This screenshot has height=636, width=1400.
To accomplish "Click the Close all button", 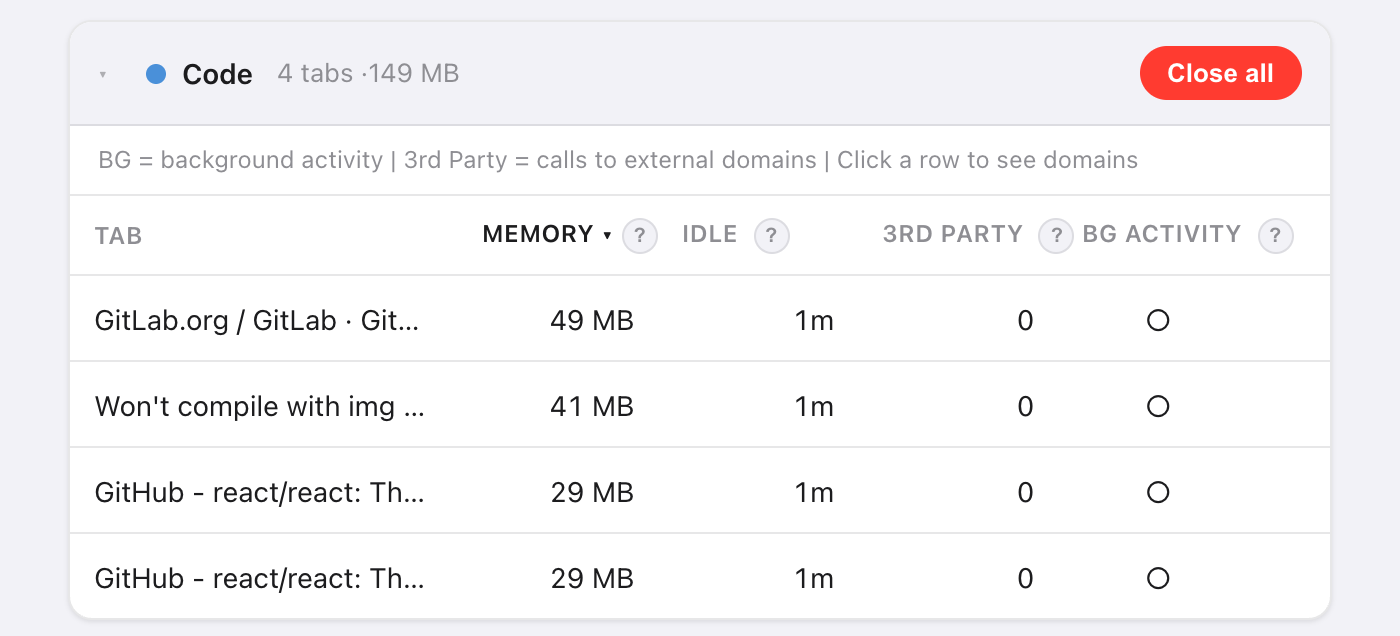I will point(1220,73).
